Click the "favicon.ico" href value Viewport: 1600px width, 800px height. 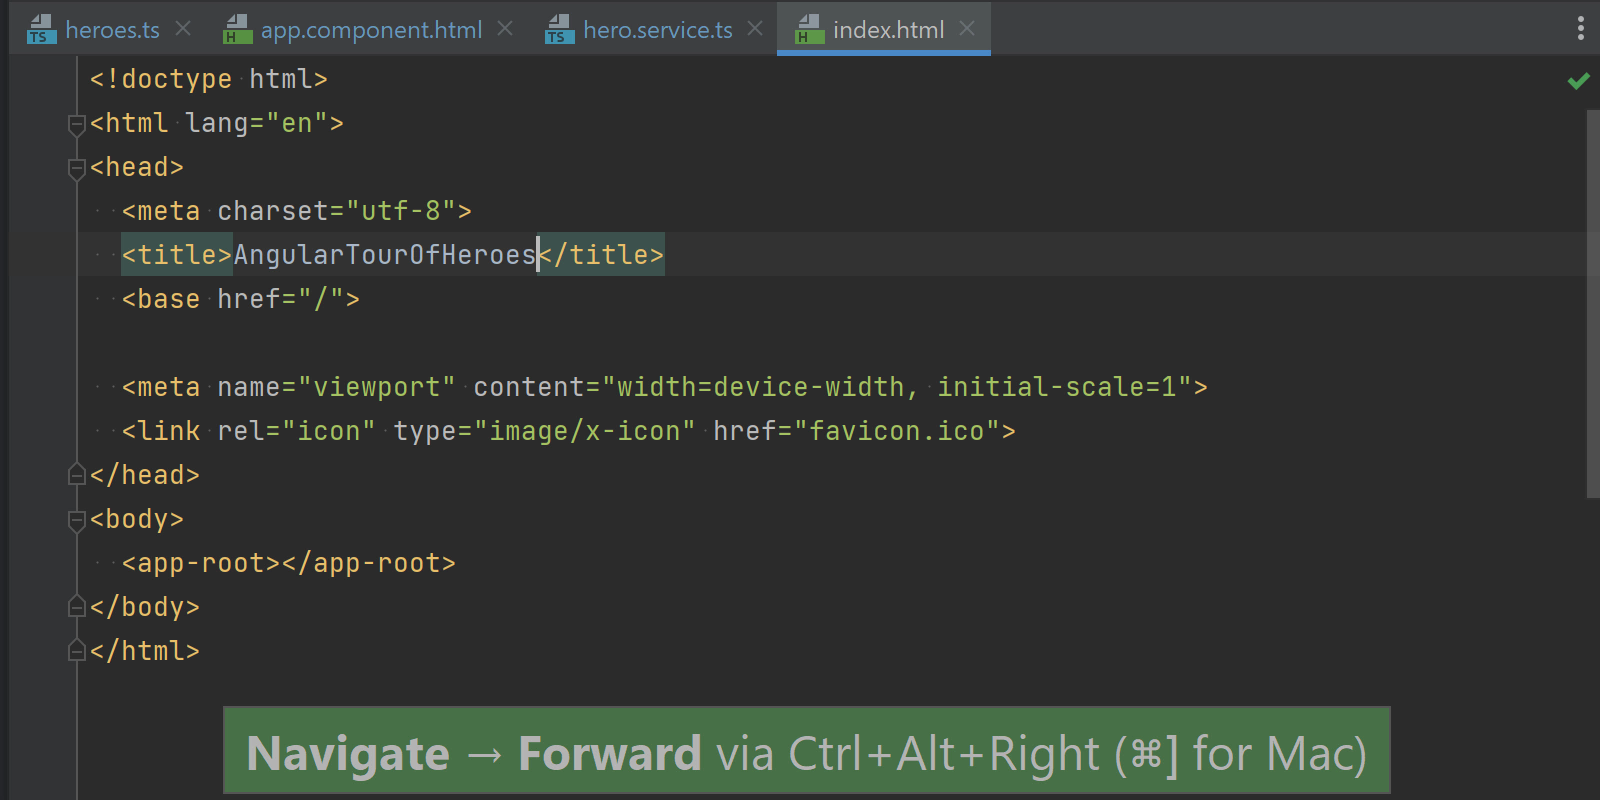(897, 431)
